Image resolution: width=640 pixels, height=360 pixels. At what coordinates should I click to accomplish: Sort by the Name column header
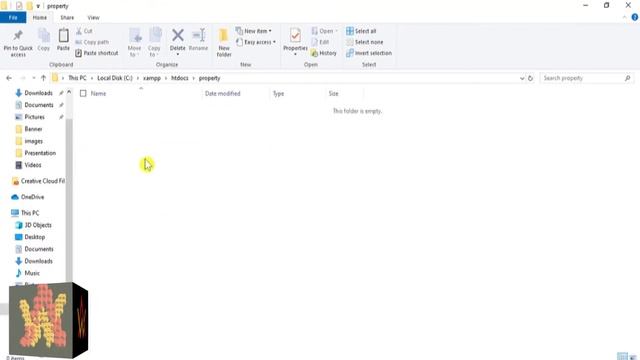pos(98,93)
